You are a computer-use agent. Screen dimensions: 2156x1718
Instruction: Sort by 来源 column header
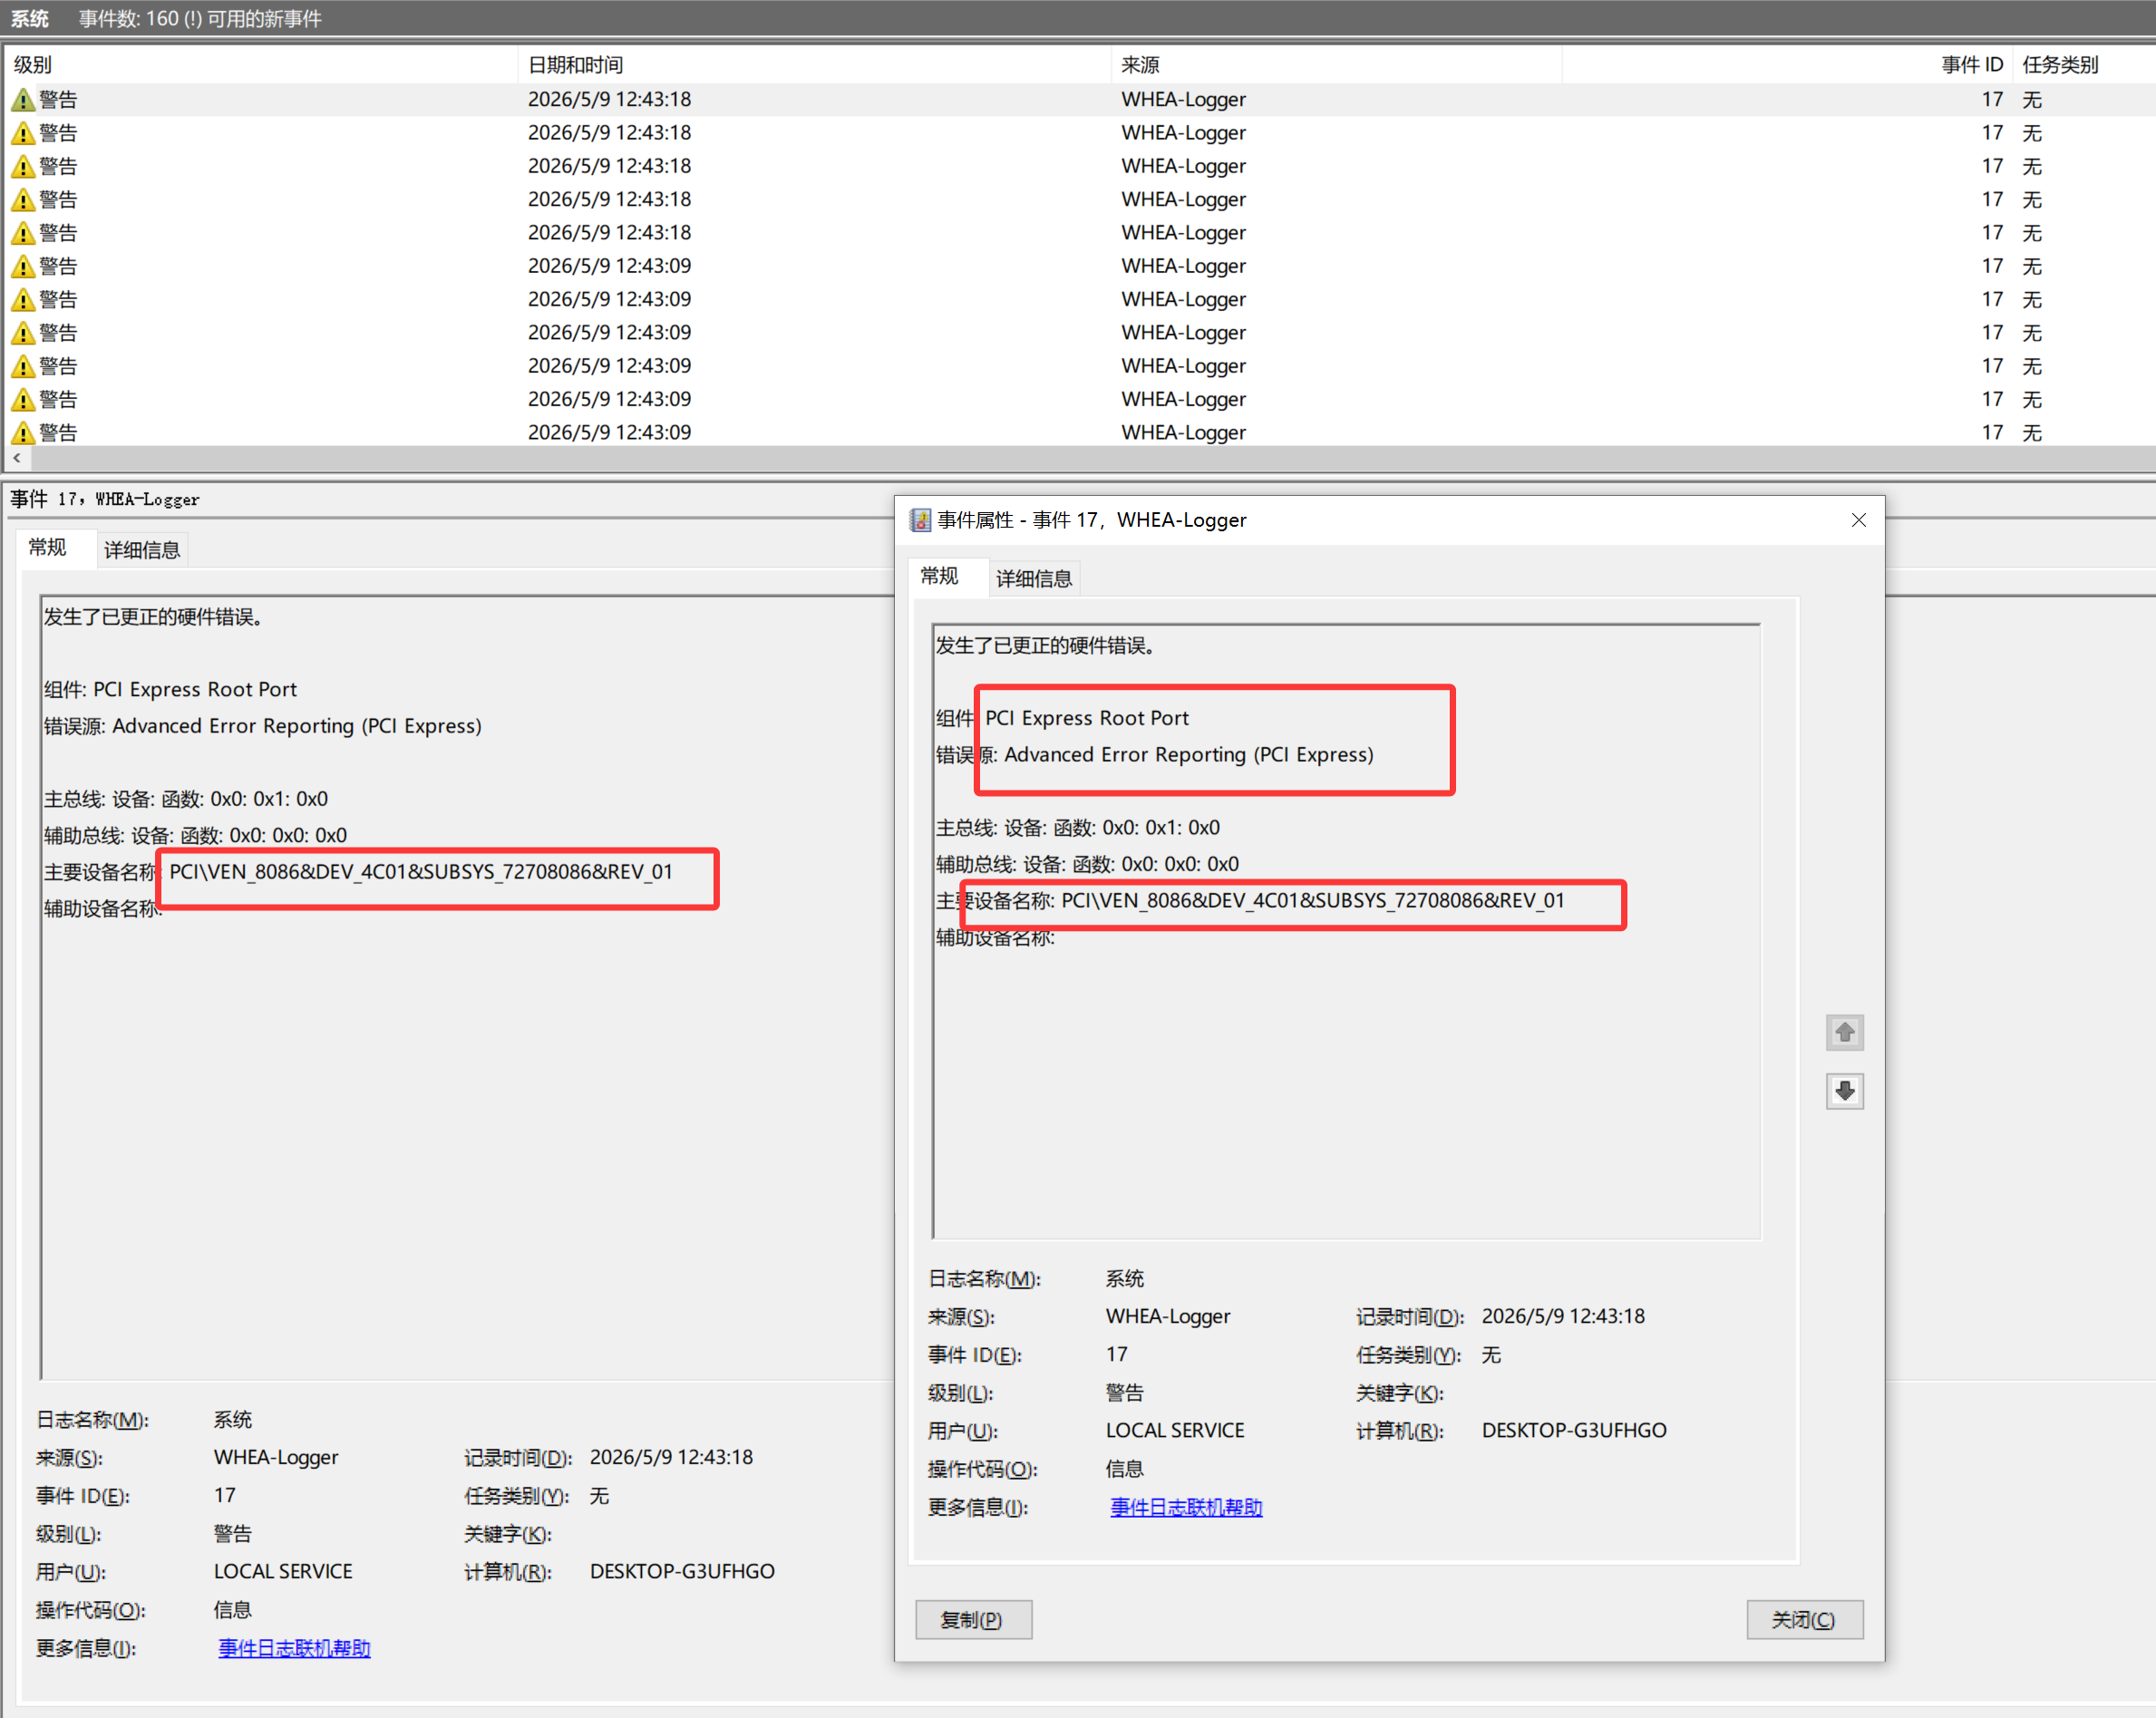tap(1336, 65)
